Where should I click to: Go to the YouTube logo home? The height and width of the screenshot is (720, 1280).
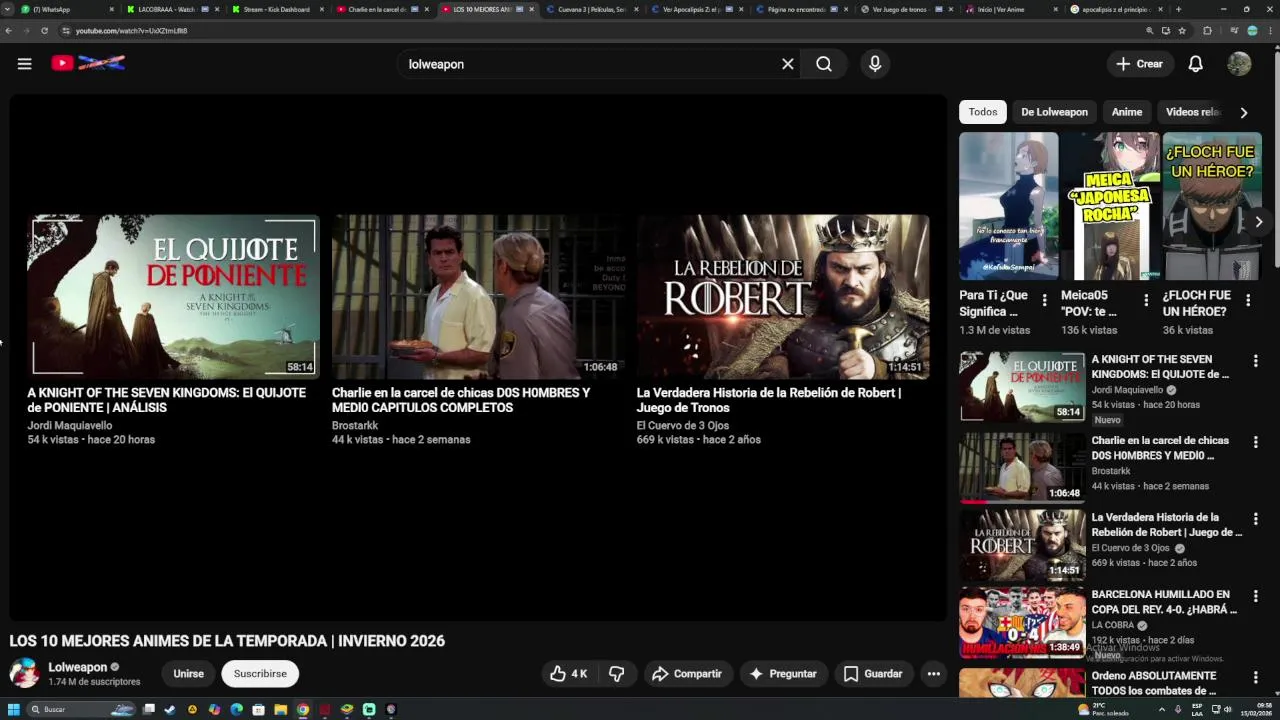tap(88, 63)
